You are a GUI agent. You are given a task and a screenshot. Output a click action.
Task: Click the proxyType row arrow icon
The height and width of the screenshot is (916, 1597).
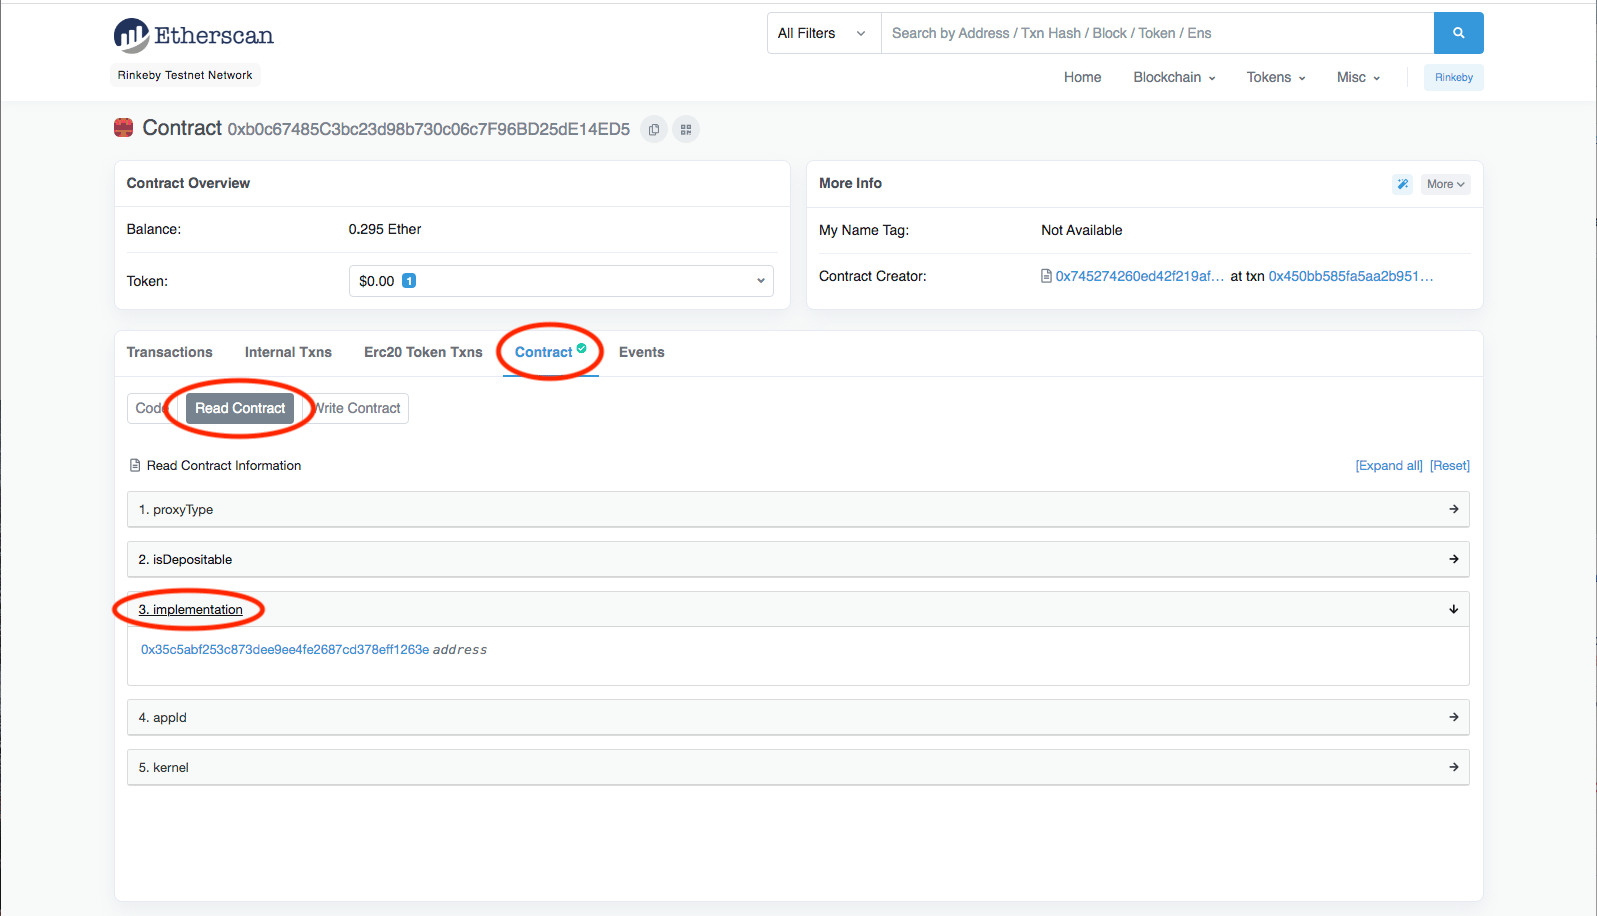(x=1454, y=509)
